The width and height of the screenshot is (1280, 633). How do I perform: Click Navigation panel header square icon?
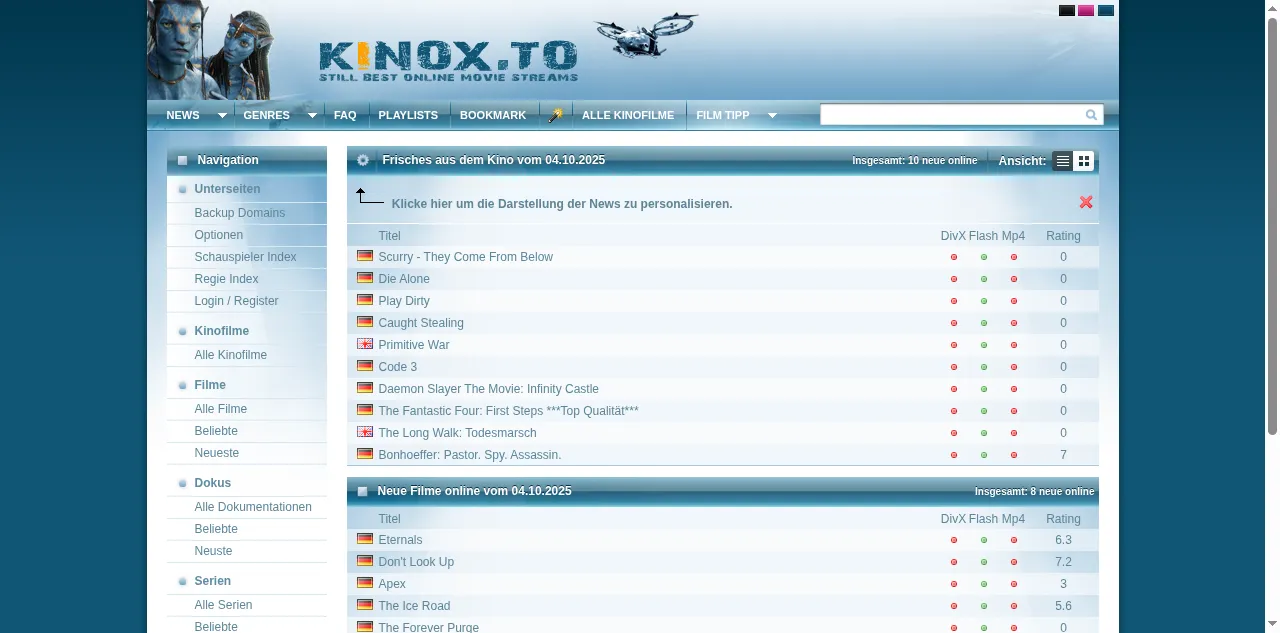pos(182,160)
